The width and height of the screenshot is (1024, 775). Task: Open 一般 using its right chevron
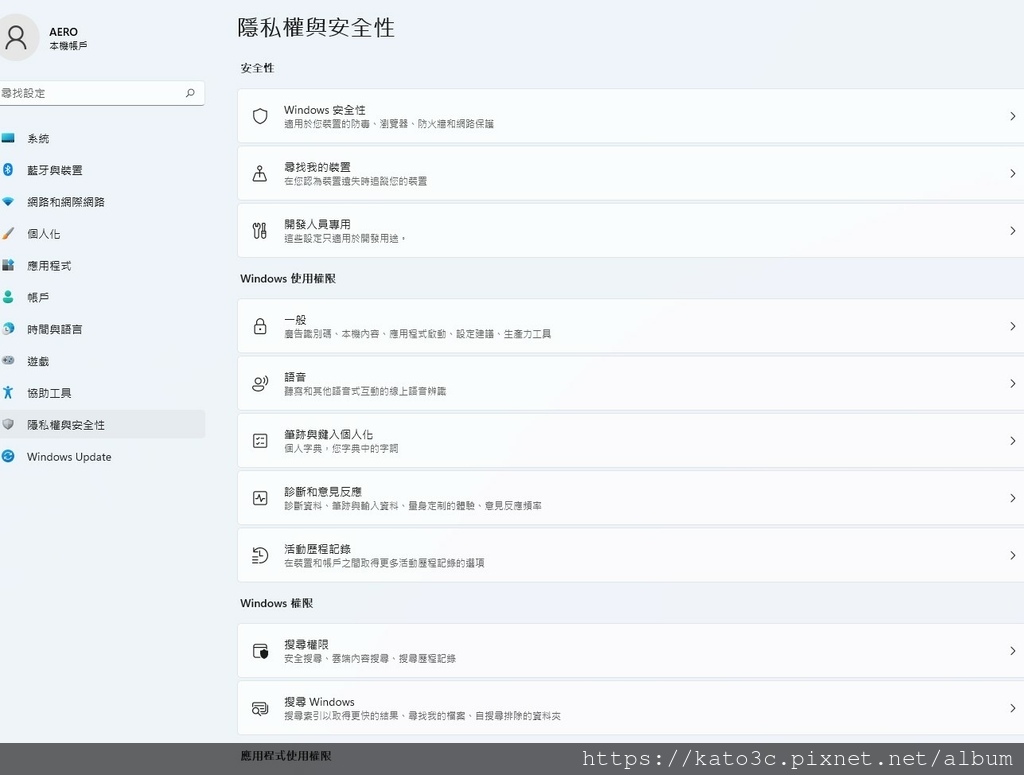(1012, 326)
